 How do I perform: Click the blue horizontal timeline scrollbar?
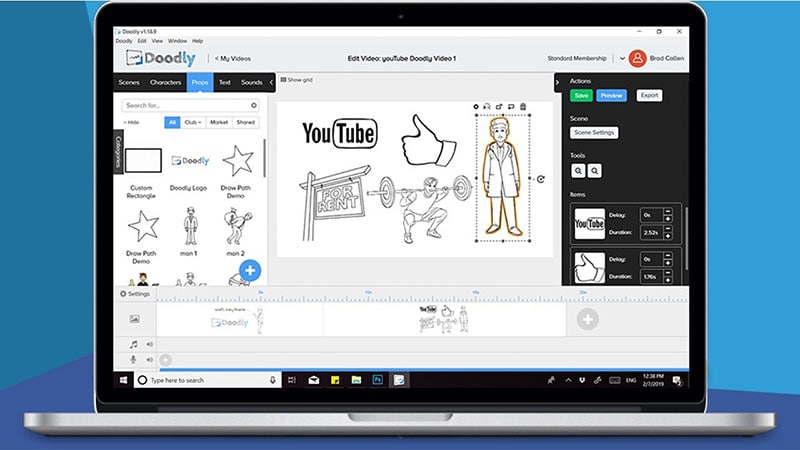(x=423, y=369)
